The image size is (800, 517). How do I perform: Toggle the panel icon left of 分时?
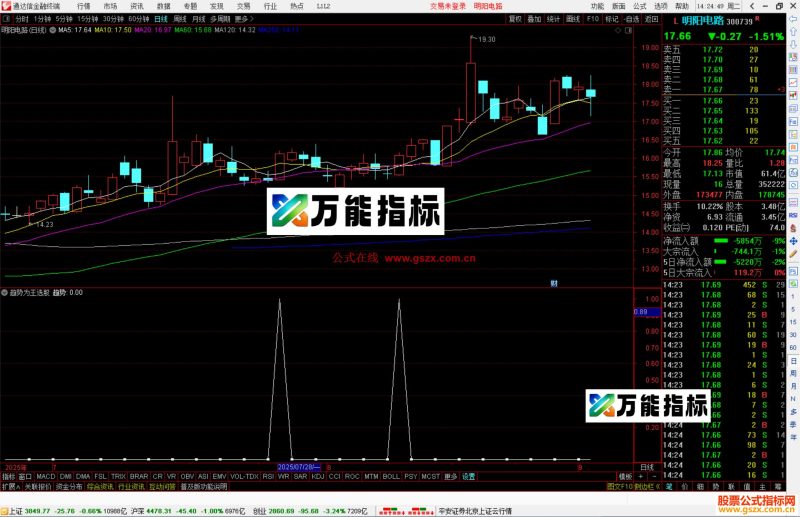coord(7,19)
